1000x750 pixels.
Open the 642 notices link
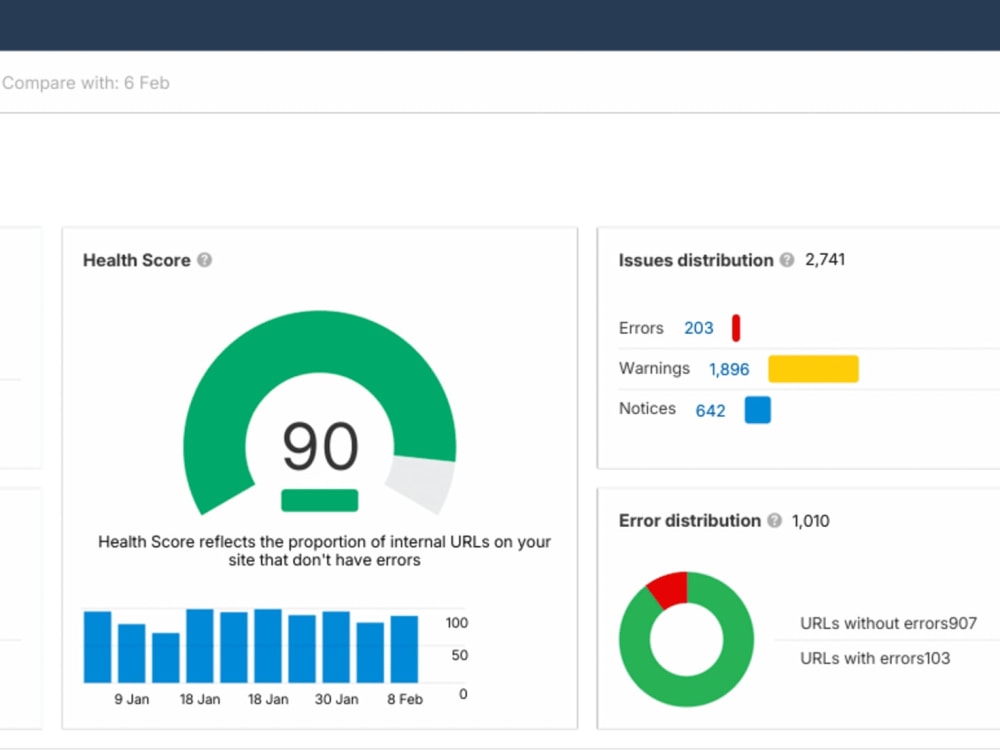[x=710, y=411]
